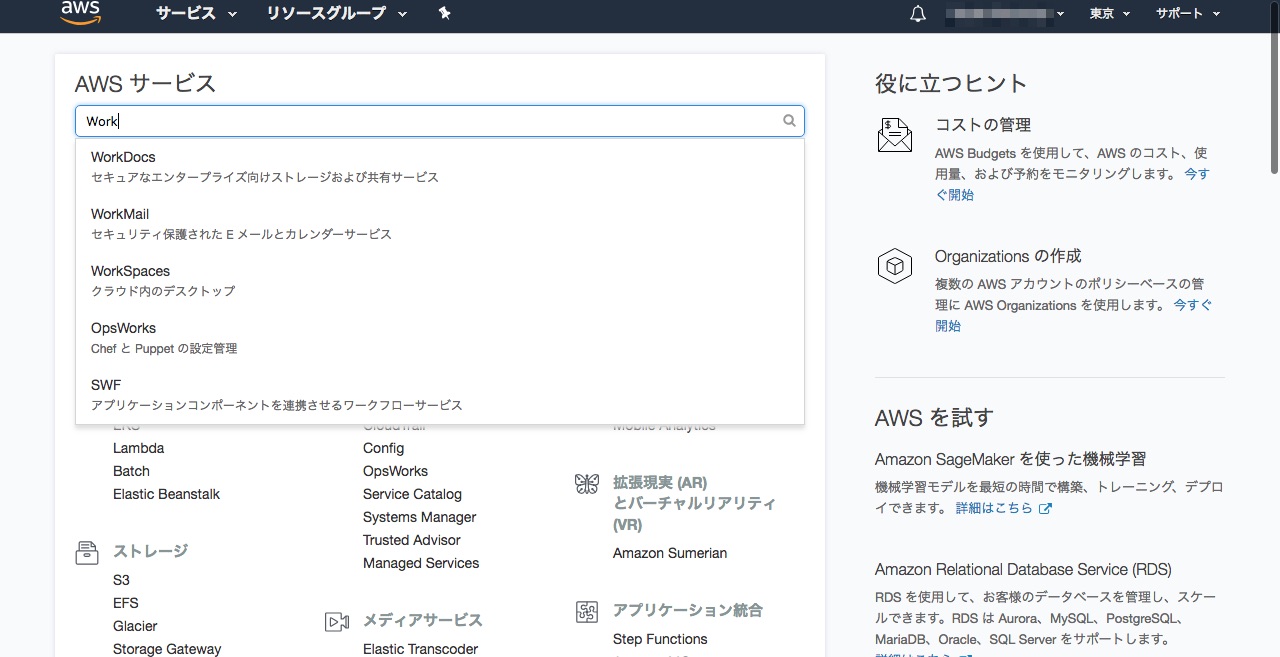1280x657 pixels.
Task: Click the application integration icon
Action: click(x=586, y=610)
